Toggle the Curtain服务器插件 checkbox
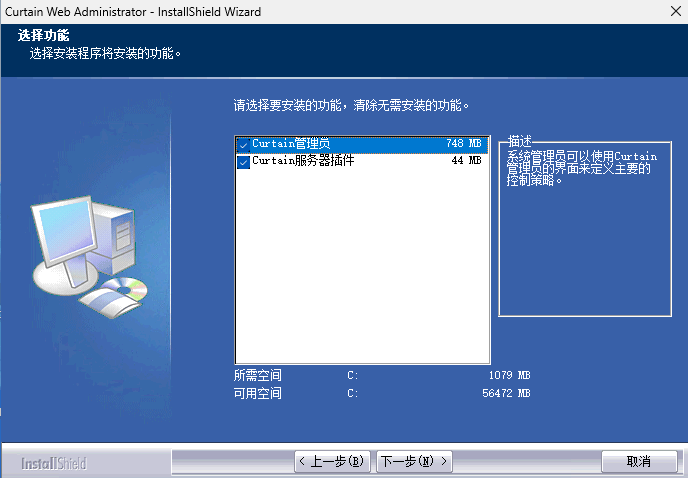The width and height of the screenshot is (688, 478). [x=244, y=162]
